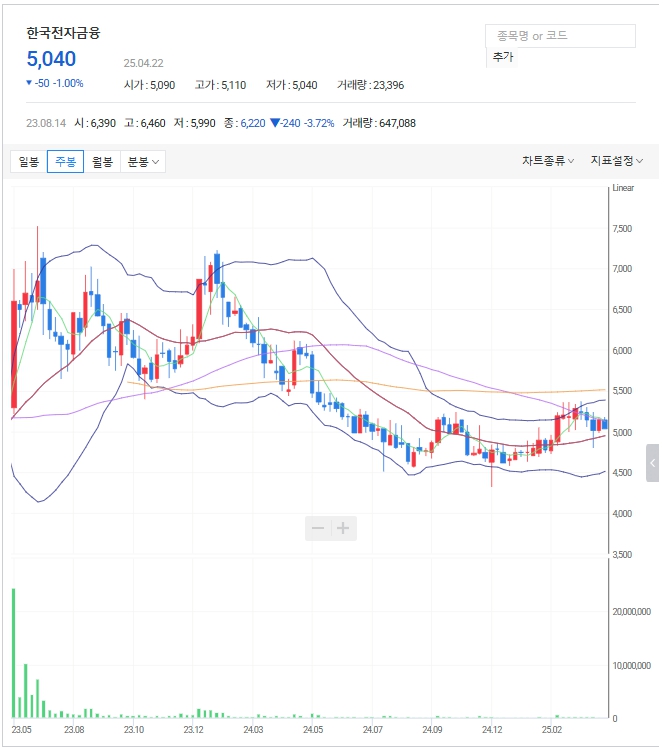The height and width of the screenshot is (747, 667).
Task: Select the 일봉 daily chart tab
Action: point(29,162)
